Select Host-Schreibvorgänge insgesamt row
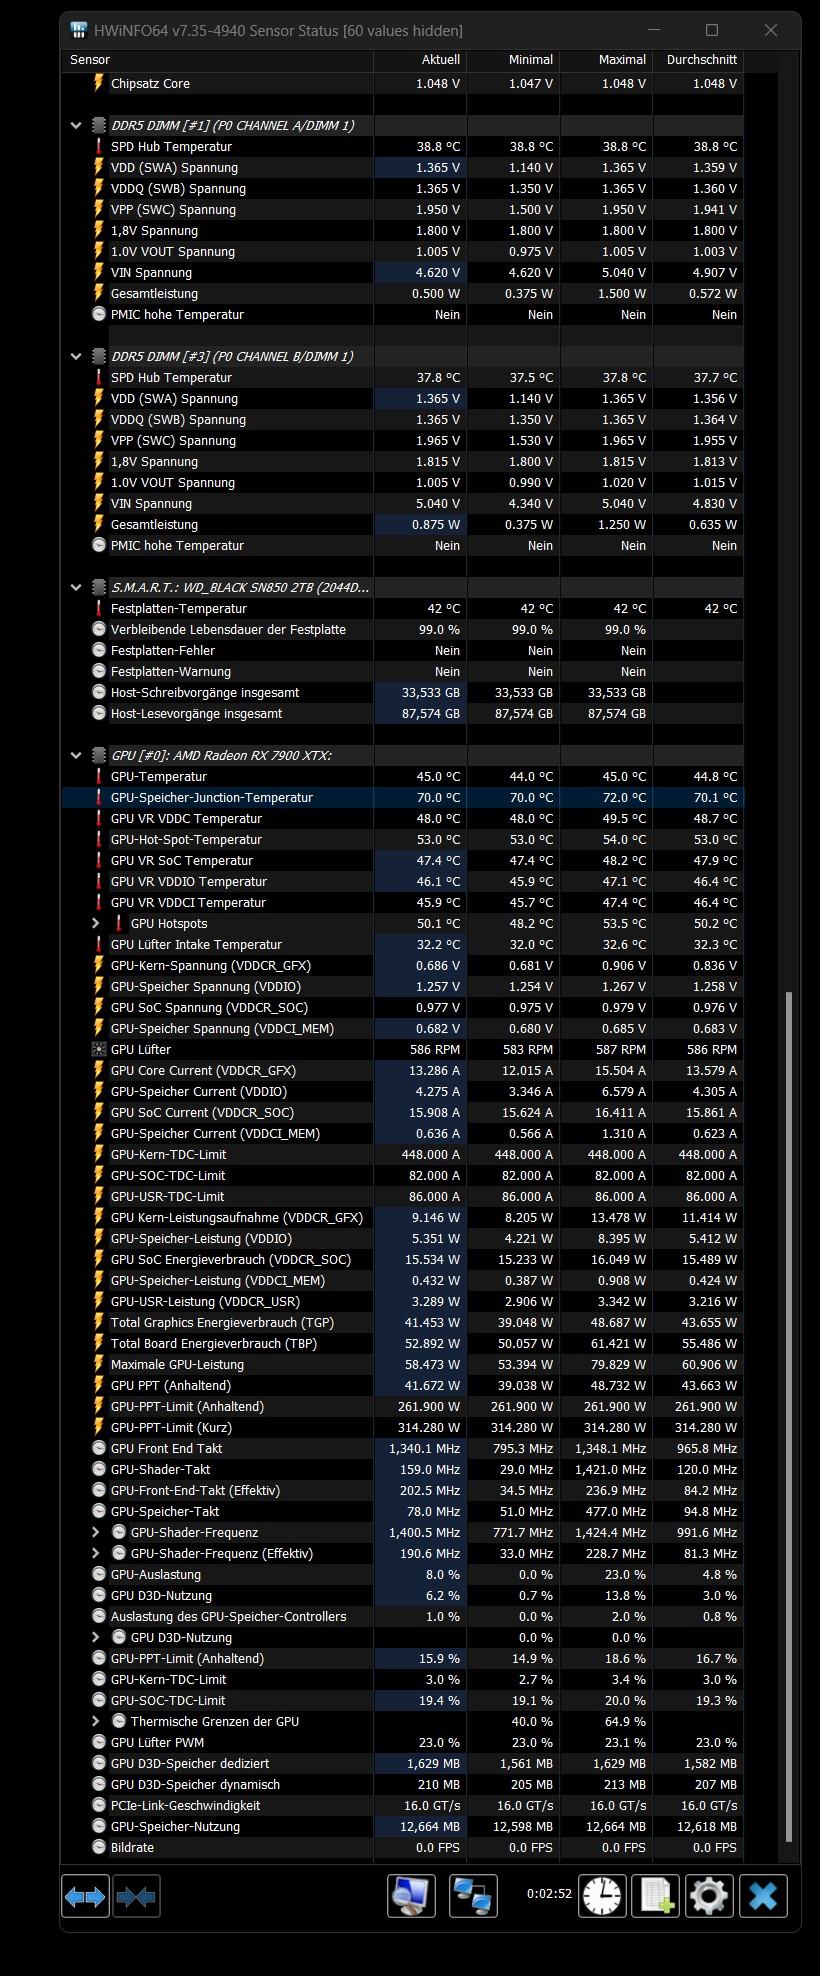The image size is (820, 1976). tap(402, 693)
